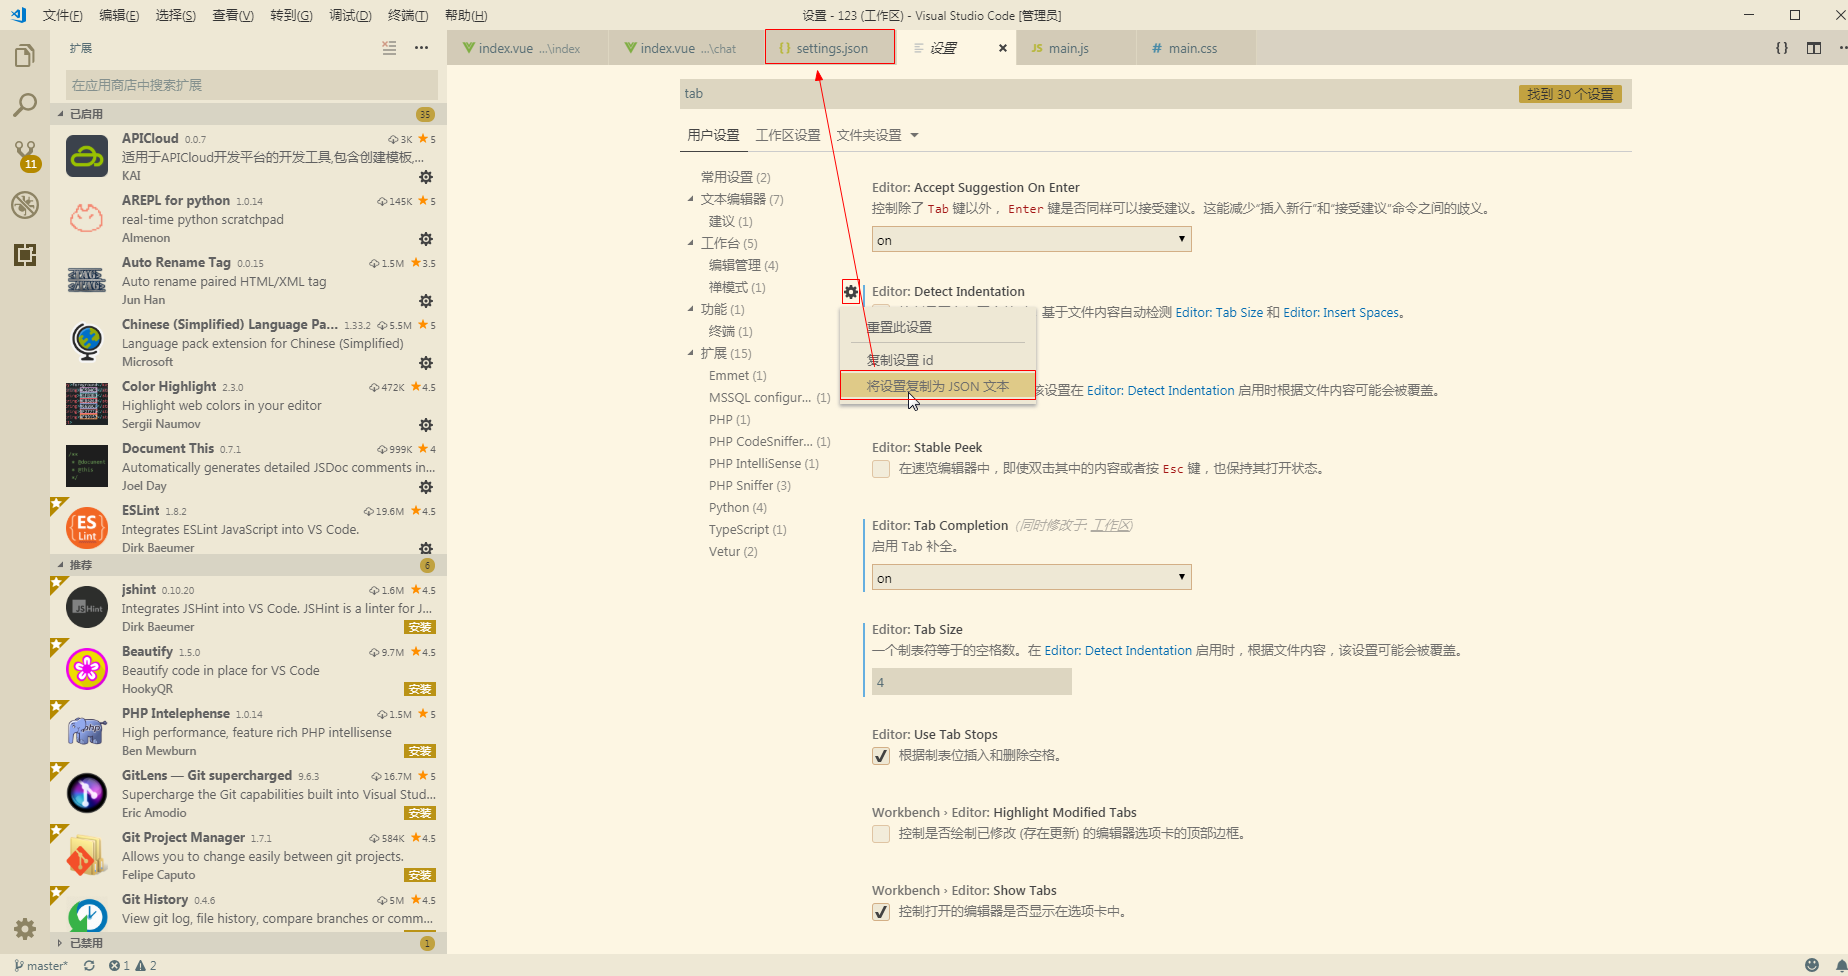The image size is (1848, 976).
Task: Open the Color Highlight gear menu
Action: (x=426, y=425)
